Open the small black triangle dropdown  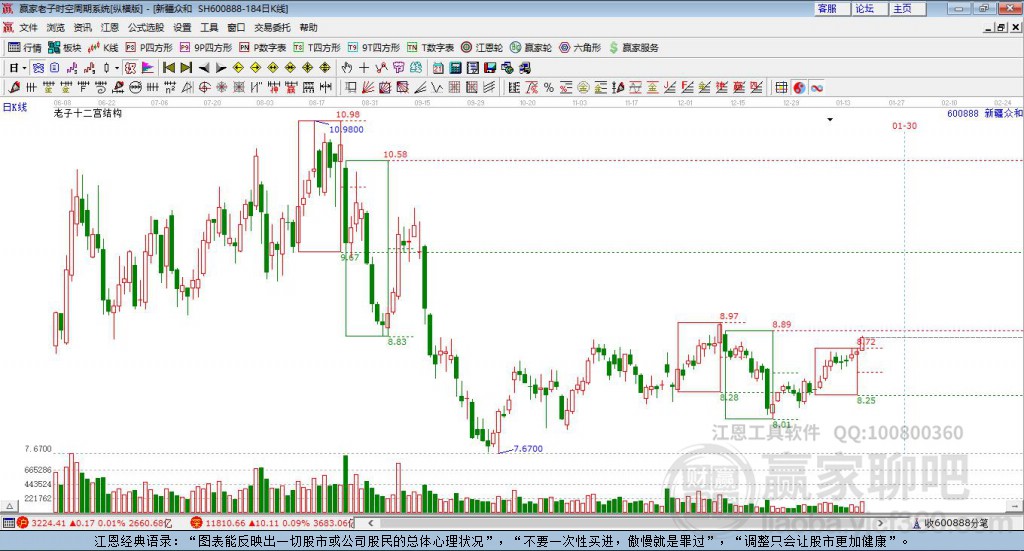pyautogui.click(x=830, y=119)
